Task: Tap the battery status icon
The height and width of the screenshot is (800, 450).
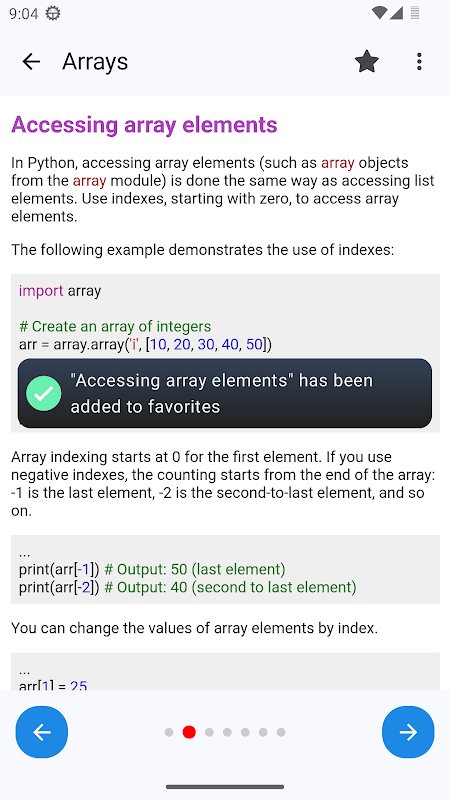Action: click(415, 13)
